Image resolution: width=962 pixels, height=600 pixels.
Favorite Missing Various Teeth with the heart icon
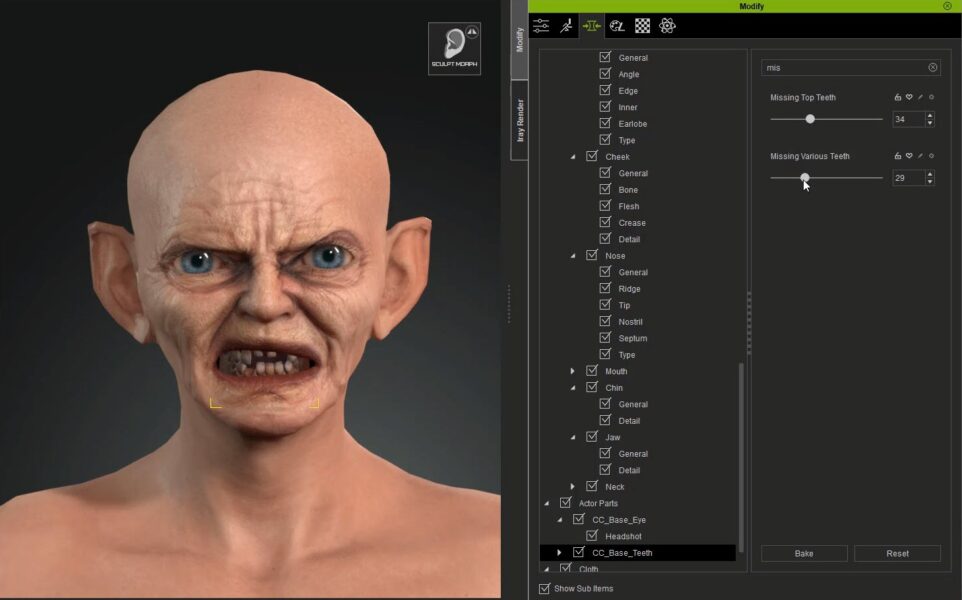(909, 156)
